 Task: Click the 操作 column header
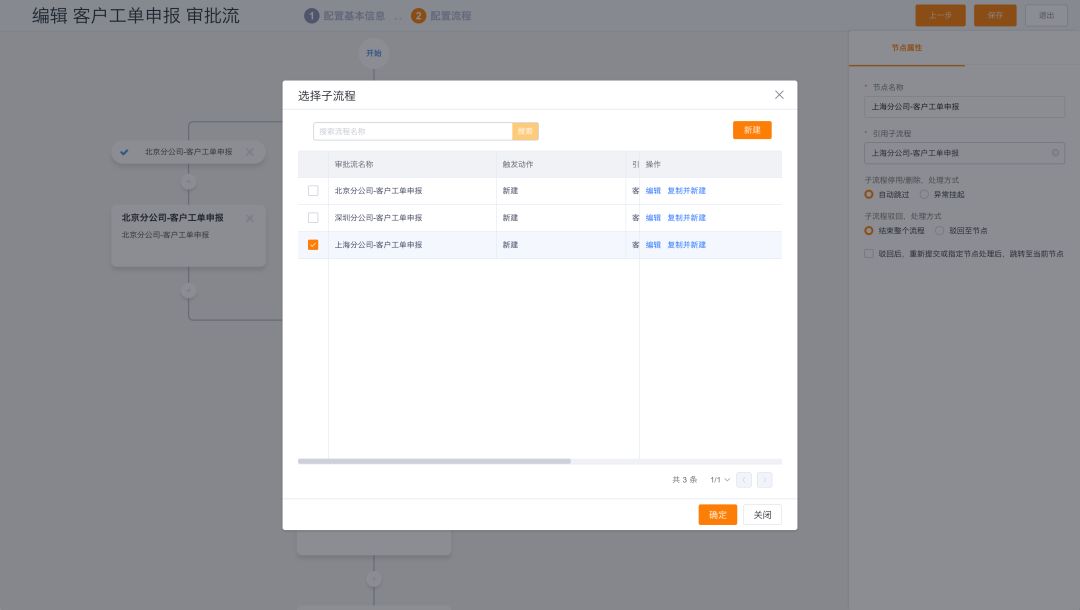(x=710, y=165)
